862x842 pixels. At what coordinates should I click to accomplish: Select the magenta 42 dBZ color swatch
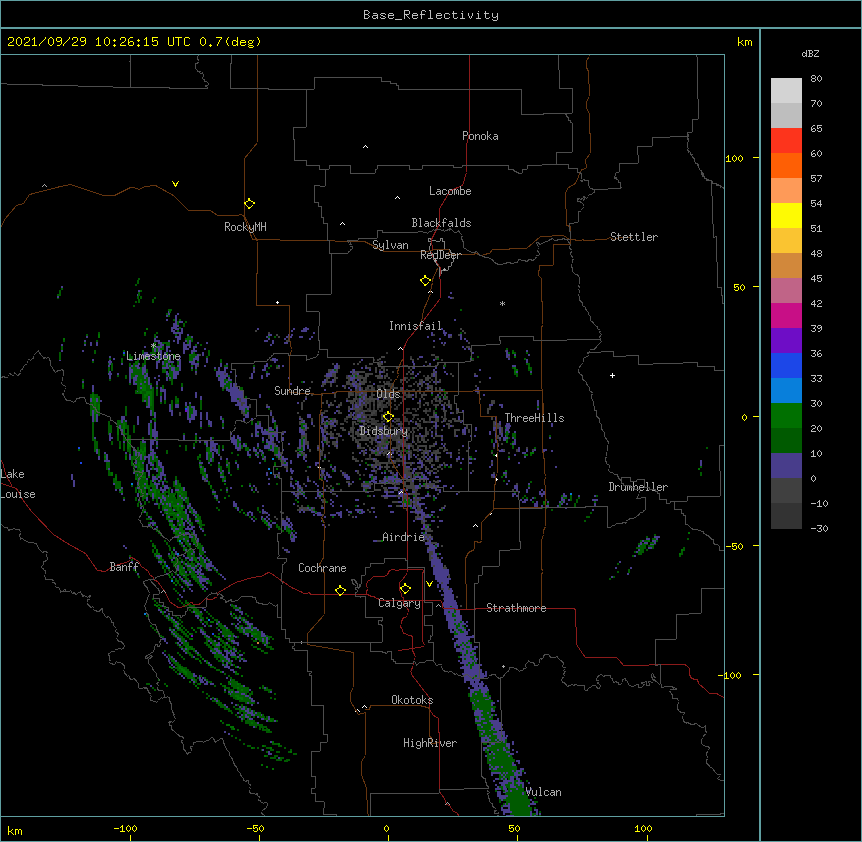point(786,315)
